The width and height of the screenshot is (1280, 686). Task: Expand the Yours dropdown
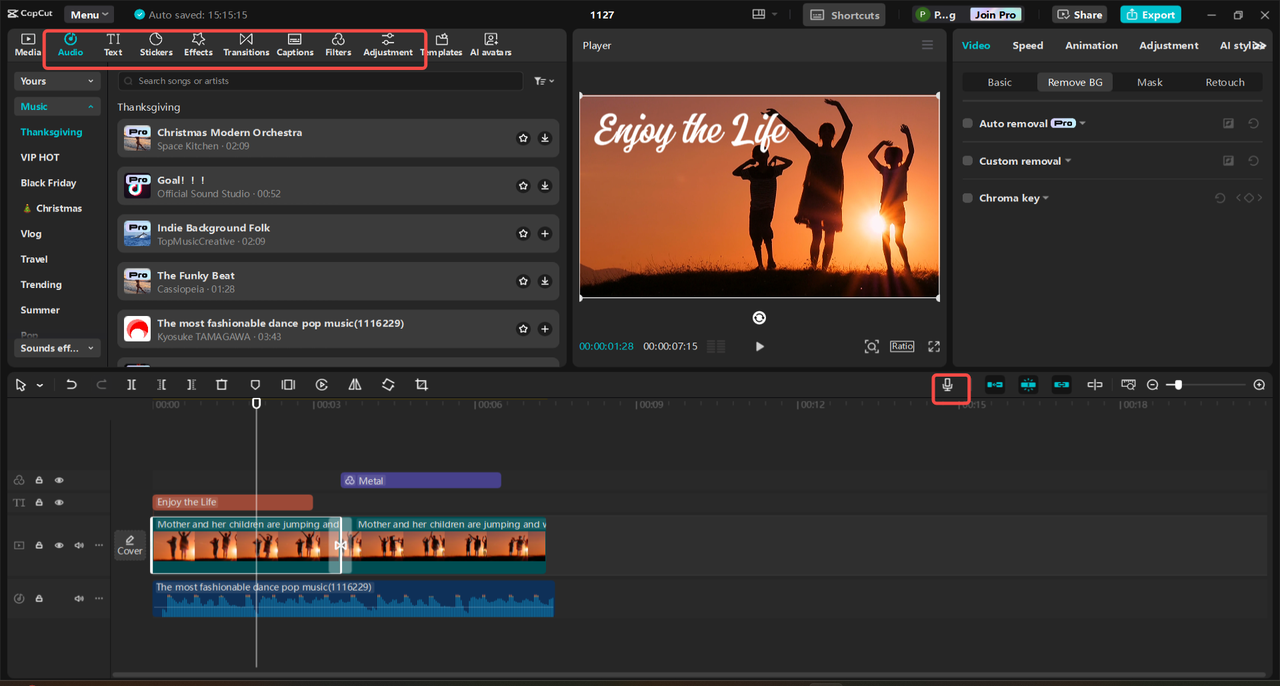(x=57, y=81)
